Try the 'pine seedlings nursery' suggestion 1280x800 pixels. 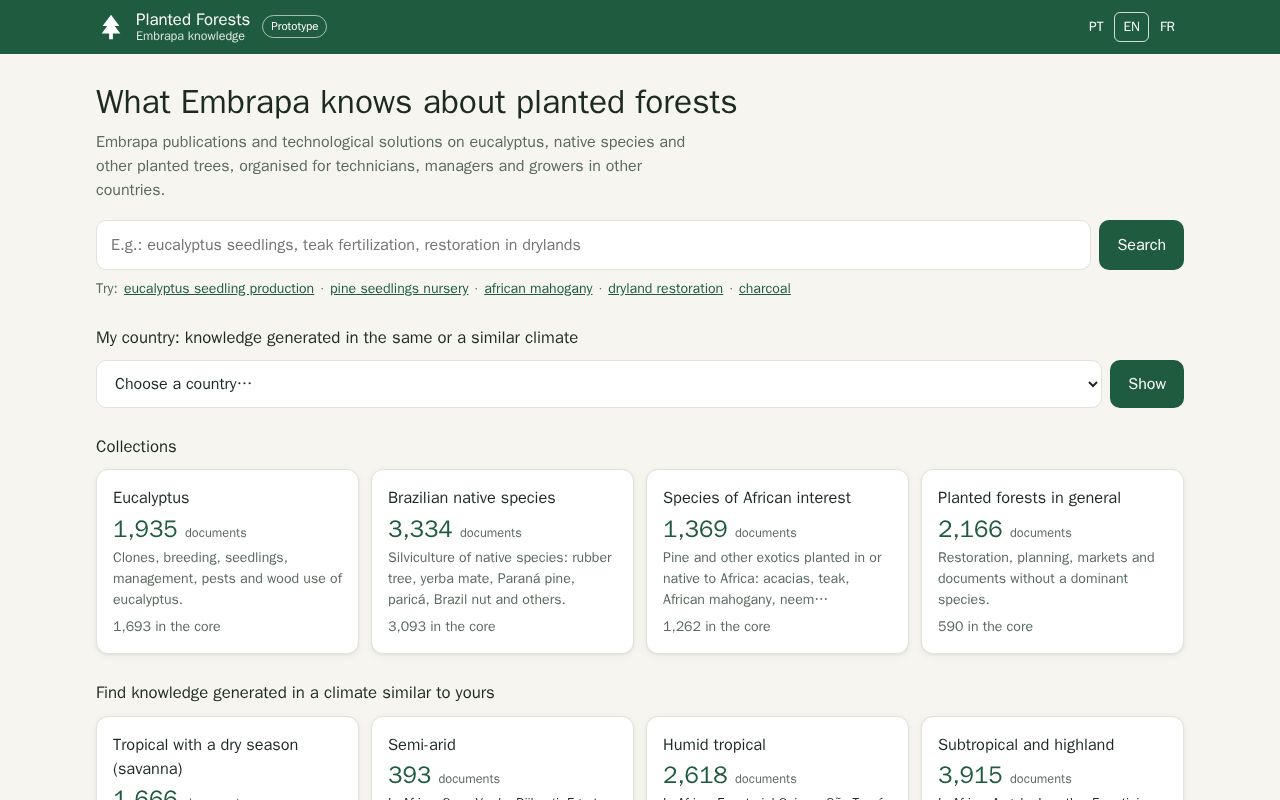click(399, 289)
